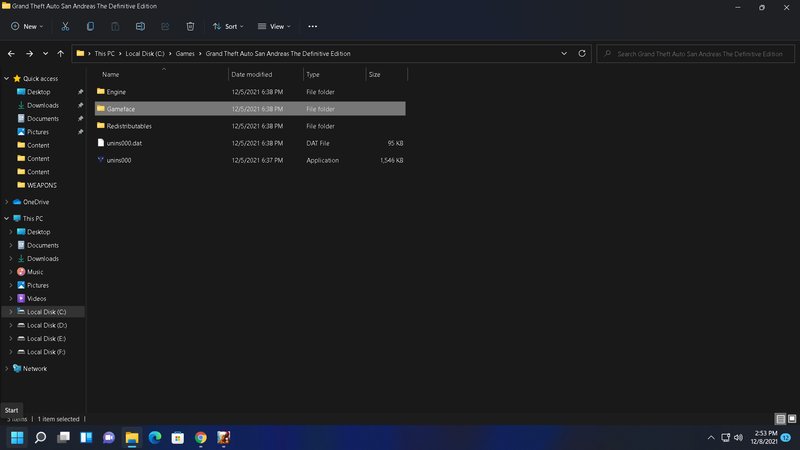Open Local Disk (E:) in sidebar
Viewport: 800px width, 450px height.
click(x=46, y=338)
